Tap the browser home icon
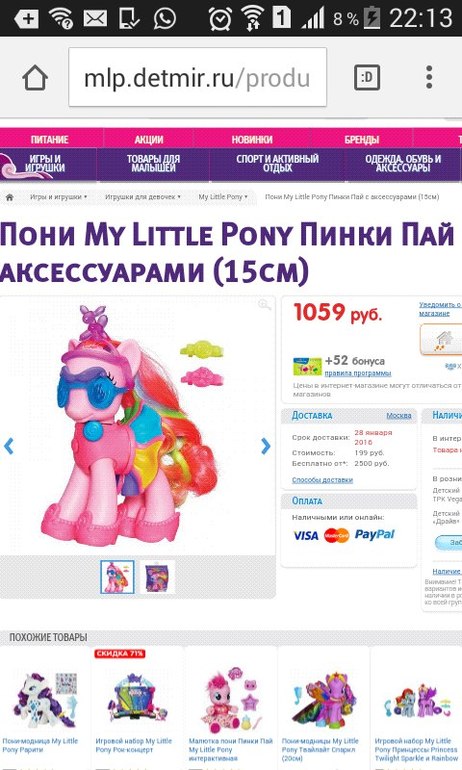 tap(35, 78)
